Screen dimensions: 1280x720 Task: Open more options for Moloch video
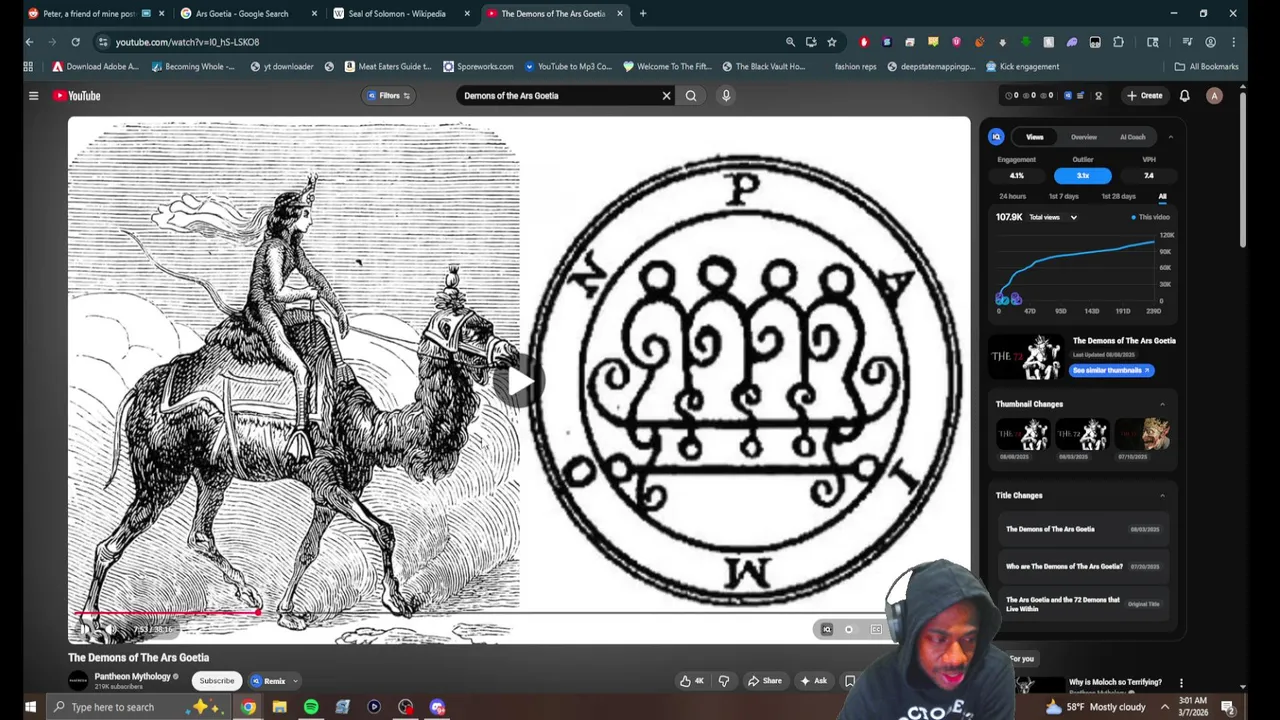point(1181,683)
